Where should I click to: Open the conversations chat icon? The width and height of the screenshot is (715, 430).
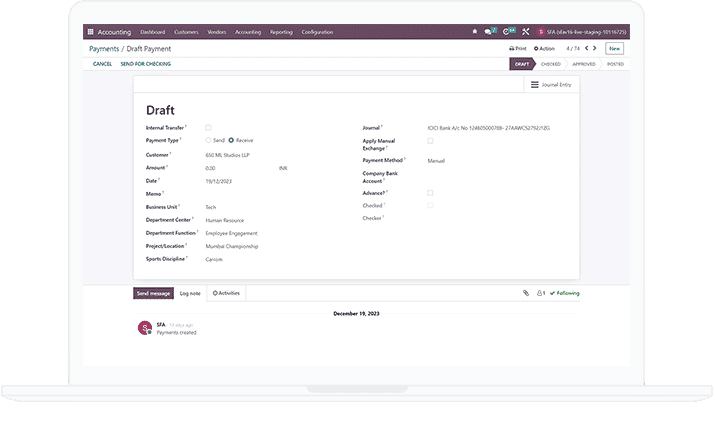[x=490, y=32]
